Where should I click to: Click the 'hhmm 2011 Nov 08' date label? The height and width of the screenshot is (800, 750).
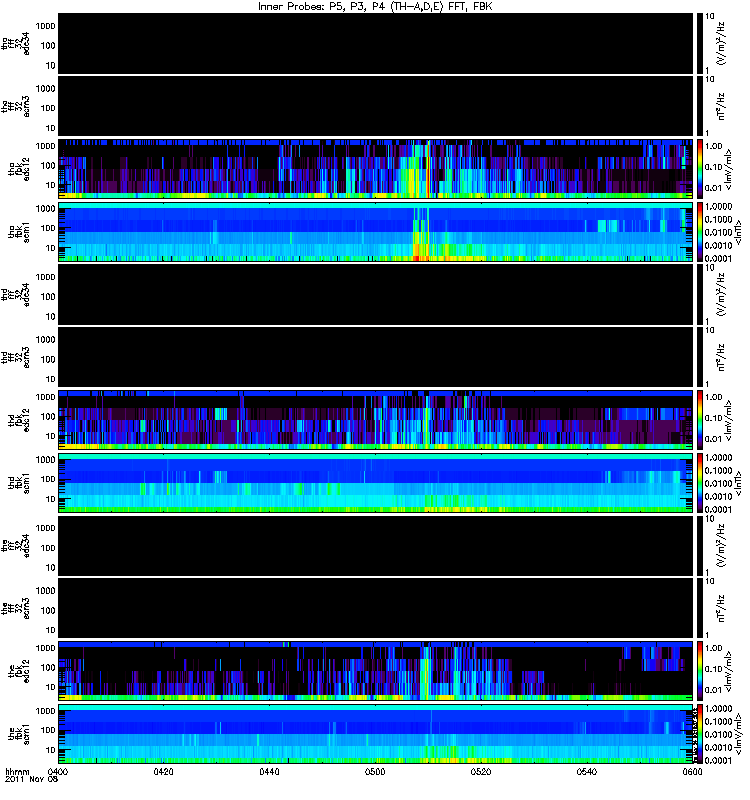(31, 775)
